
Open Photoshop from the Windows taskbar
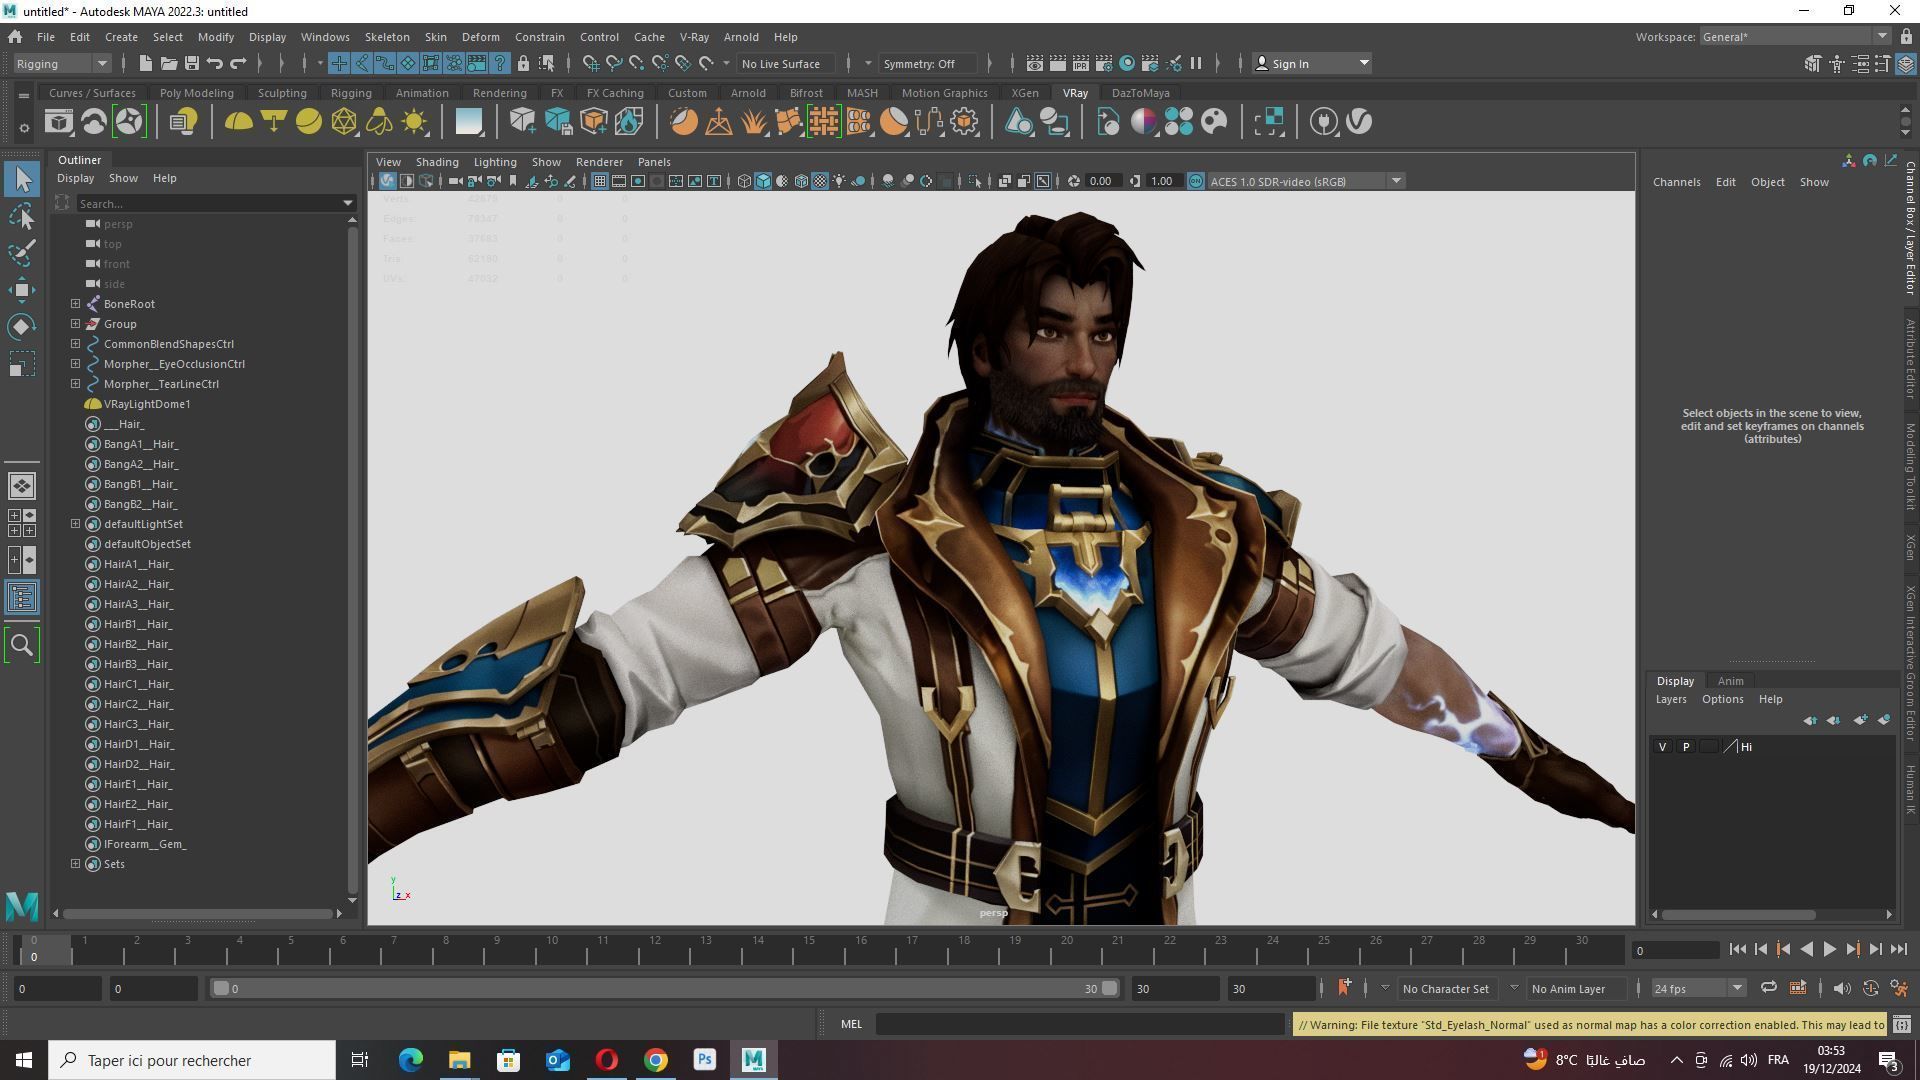[x=705, y=1060]
